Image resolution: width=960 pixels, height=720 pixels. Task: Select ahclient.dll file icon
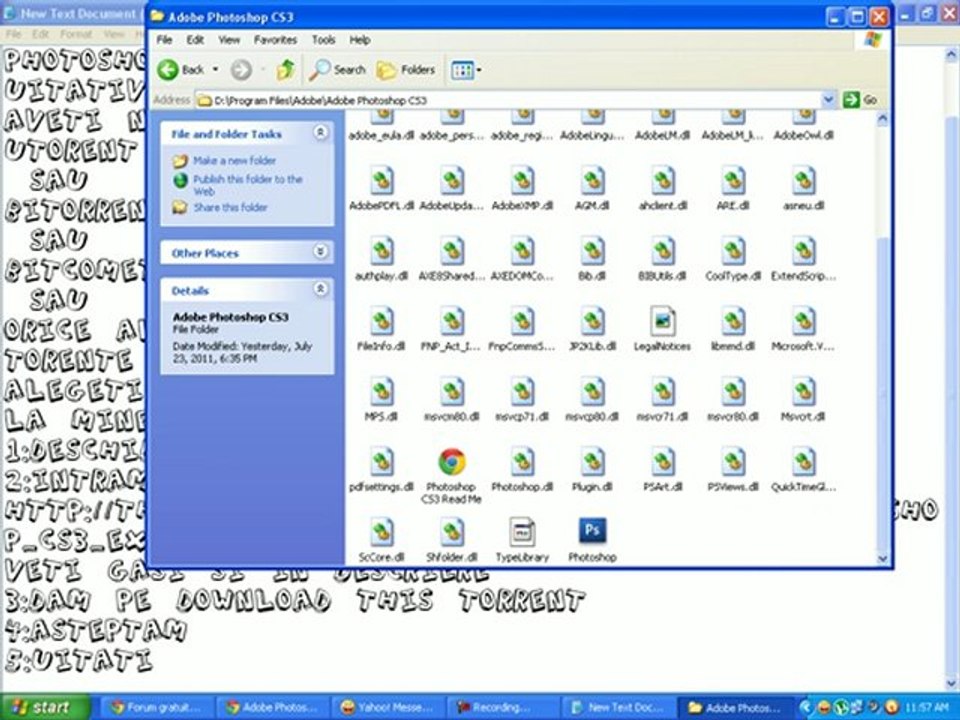[x=662, y=181]
